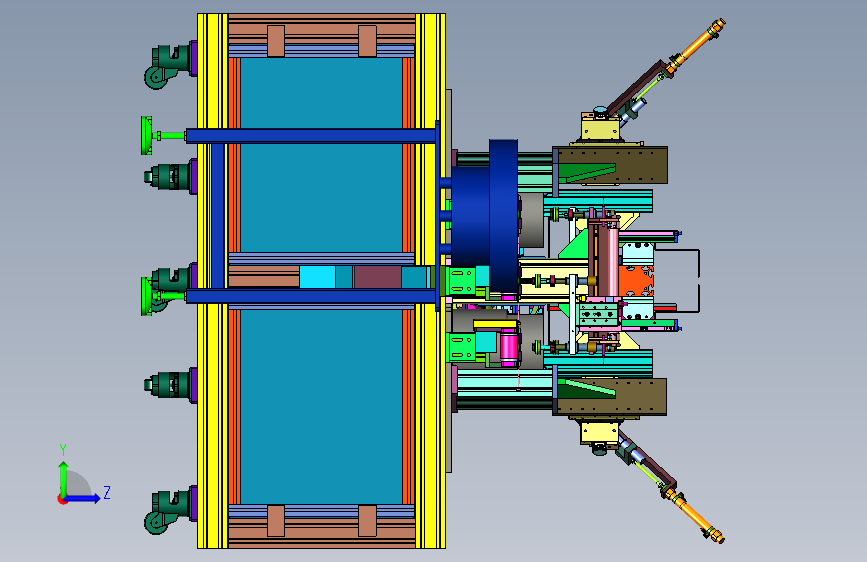Select the top-left brown clamp on the frame

[276, 41]
